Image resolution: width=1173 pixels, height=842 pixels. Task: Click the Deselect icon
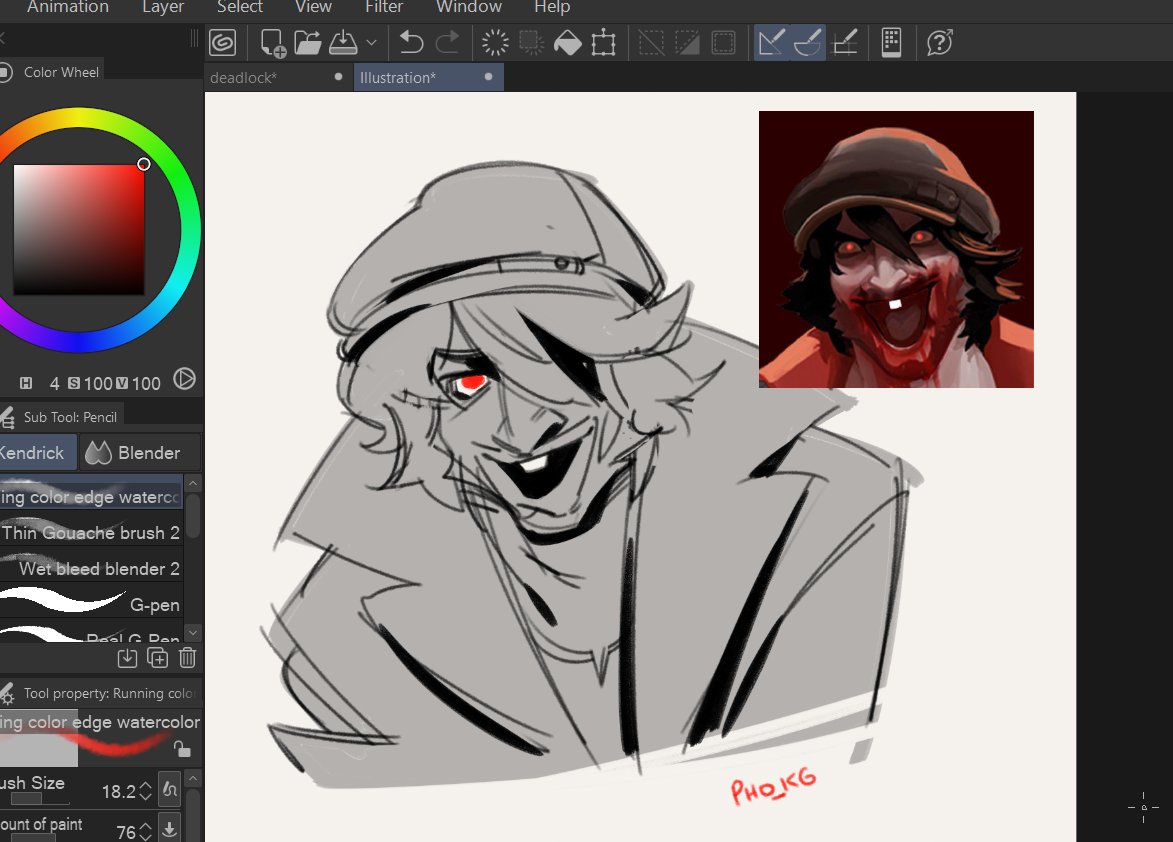click(651, 43)
